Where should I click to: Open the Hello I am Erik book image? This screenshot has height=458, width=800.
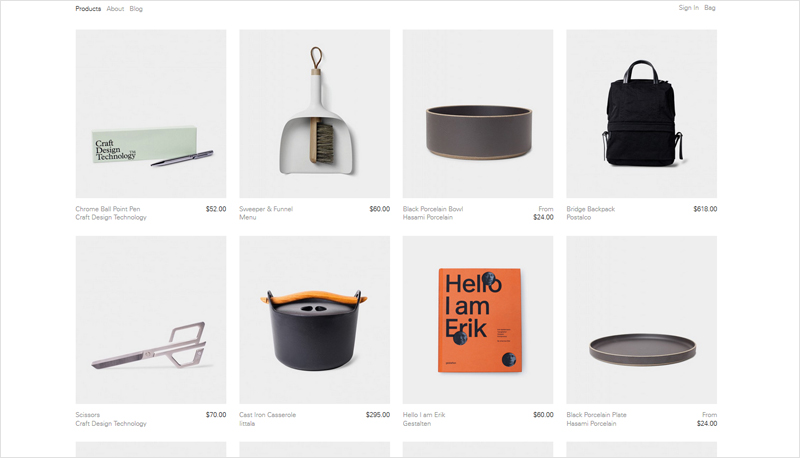[x=478, y=320]
